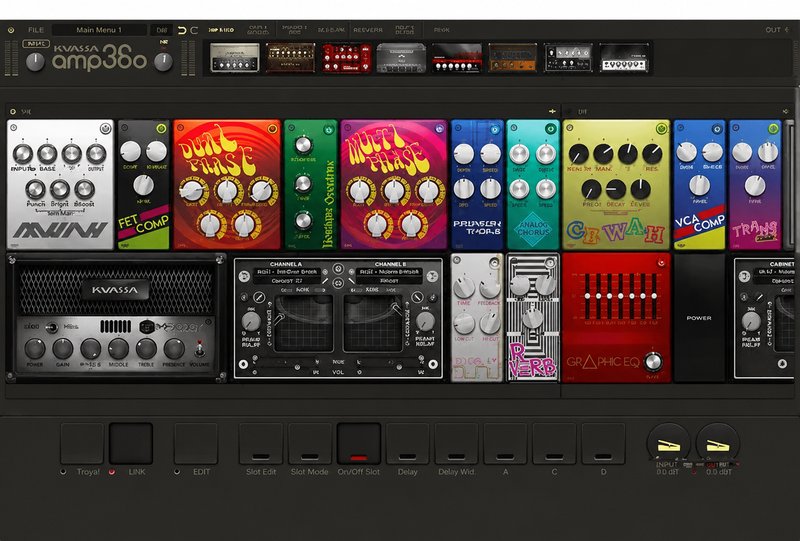The width and height of the screenshot is (800, 541).
Task: Toggle the Multi Phase pedal power button
Action: click(x=439, y=129)
